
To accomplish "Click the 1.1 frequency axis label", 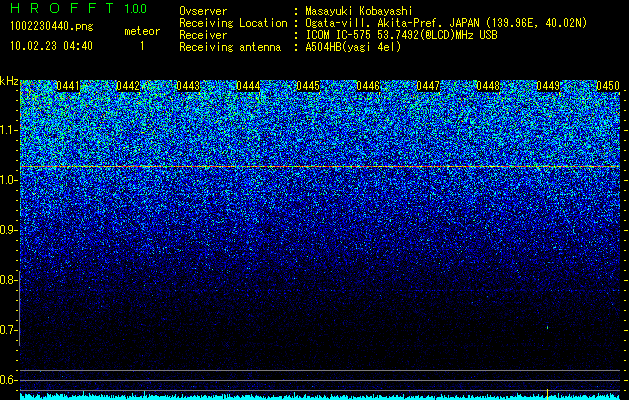I will point(7,130).
